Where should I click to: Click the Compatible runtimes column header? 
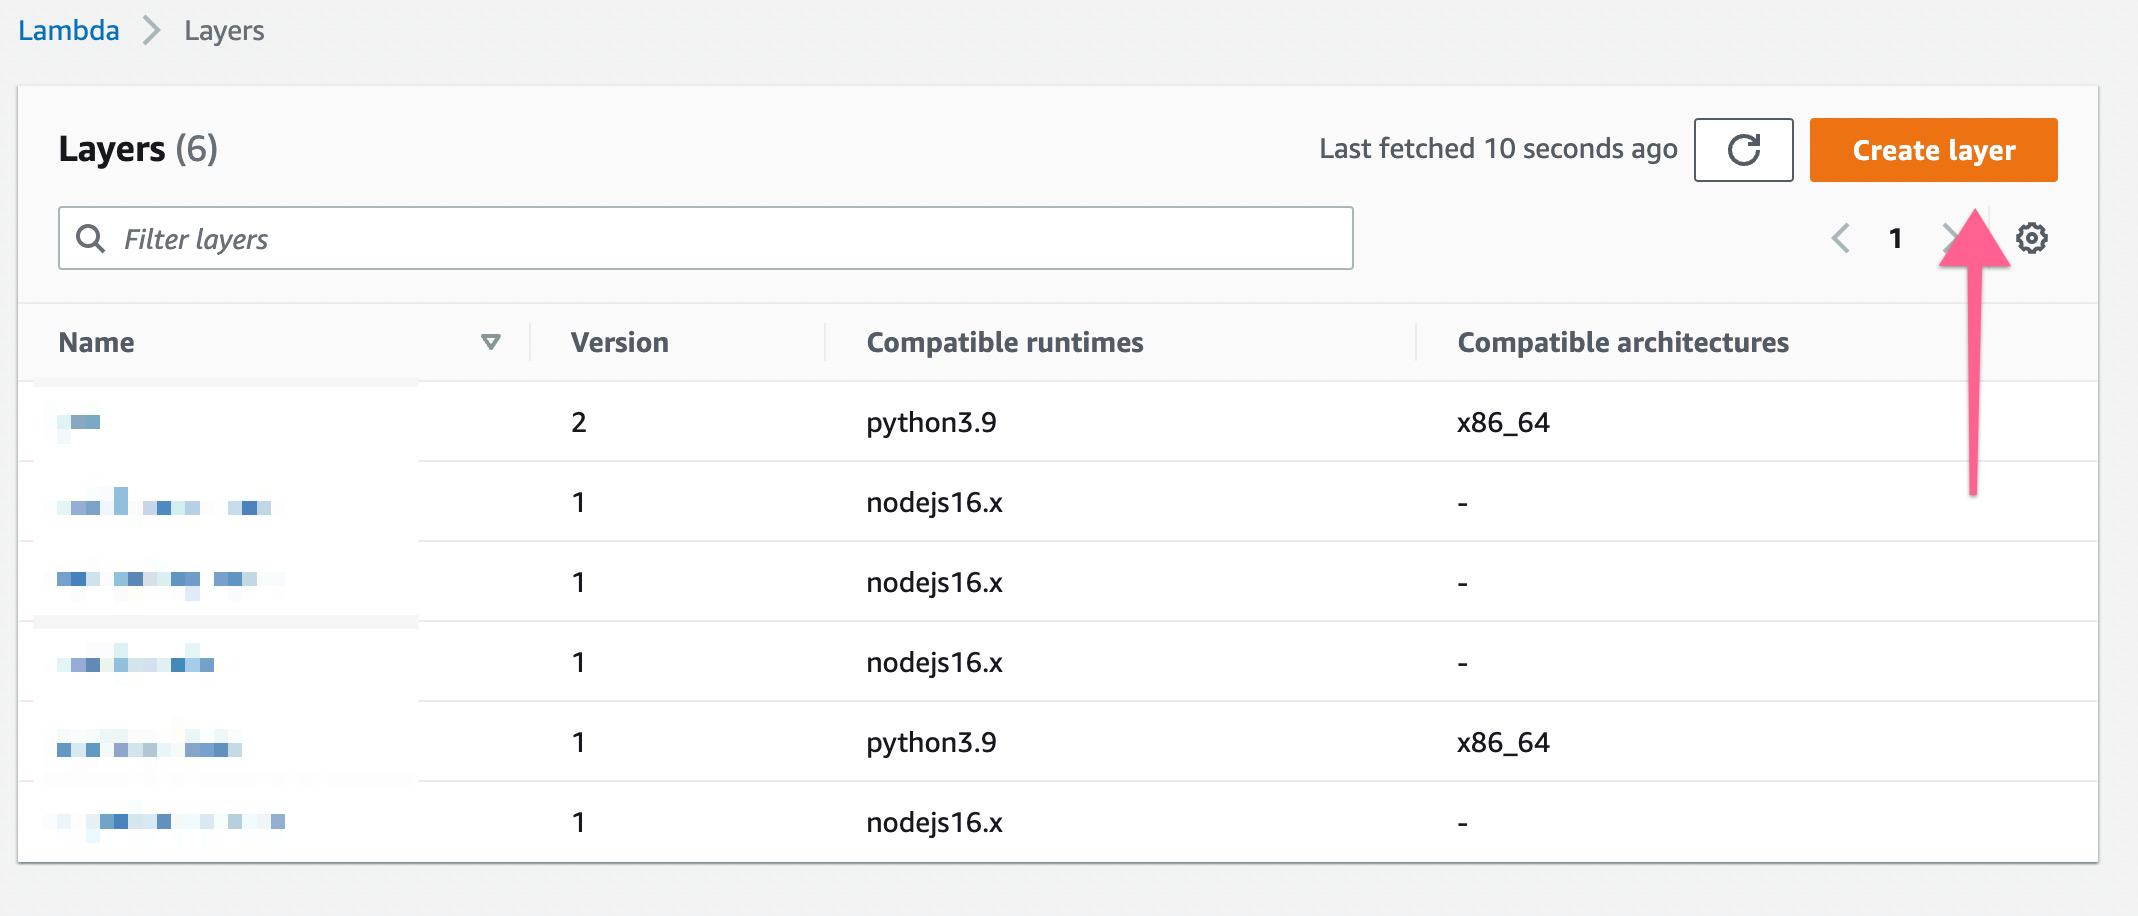point(1004,342)
